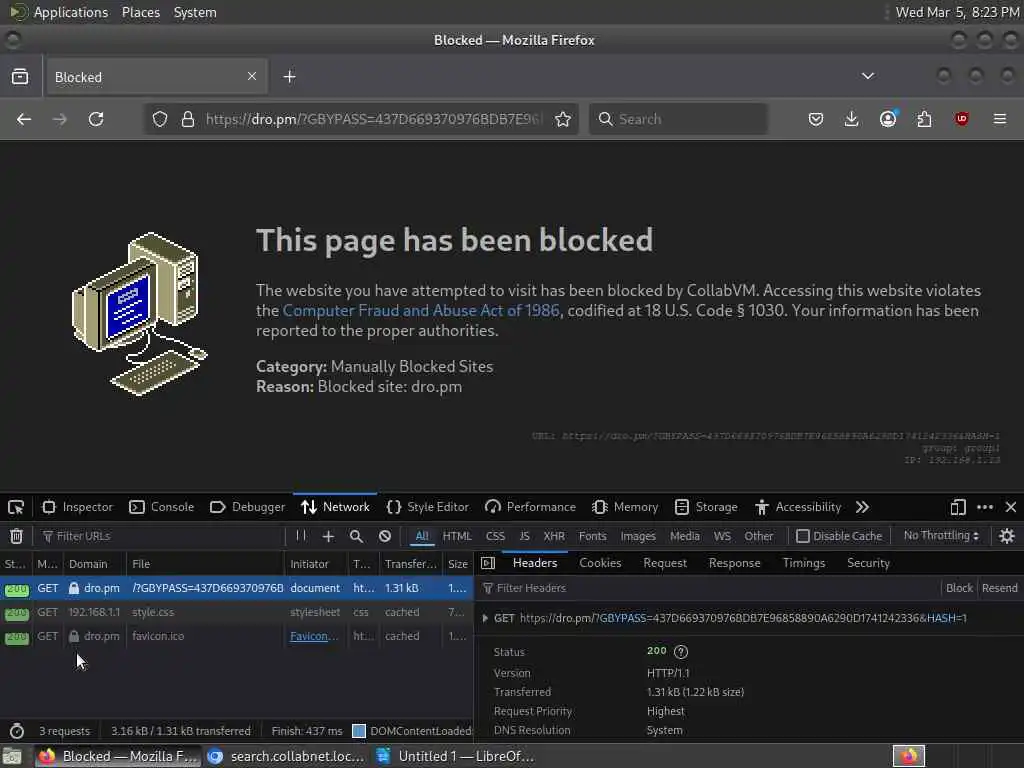Image resolution: width=1024 pixels, height=768 pixels.
Task: Show the Timings details tab
Action: click(x=804, y=563)
